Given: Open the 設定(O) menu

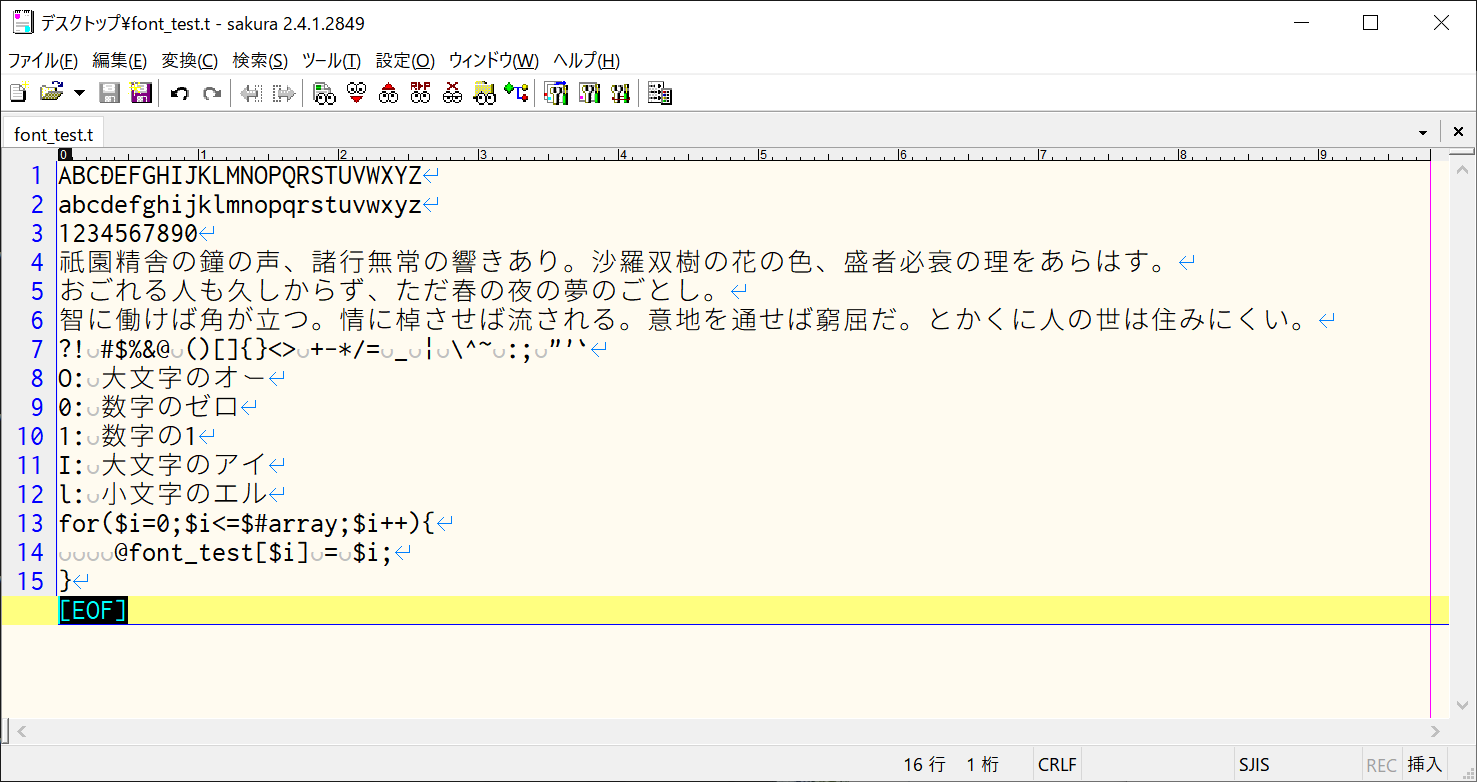Looking at the screenshot, I should pyautogui.click(x=405, y=60).
